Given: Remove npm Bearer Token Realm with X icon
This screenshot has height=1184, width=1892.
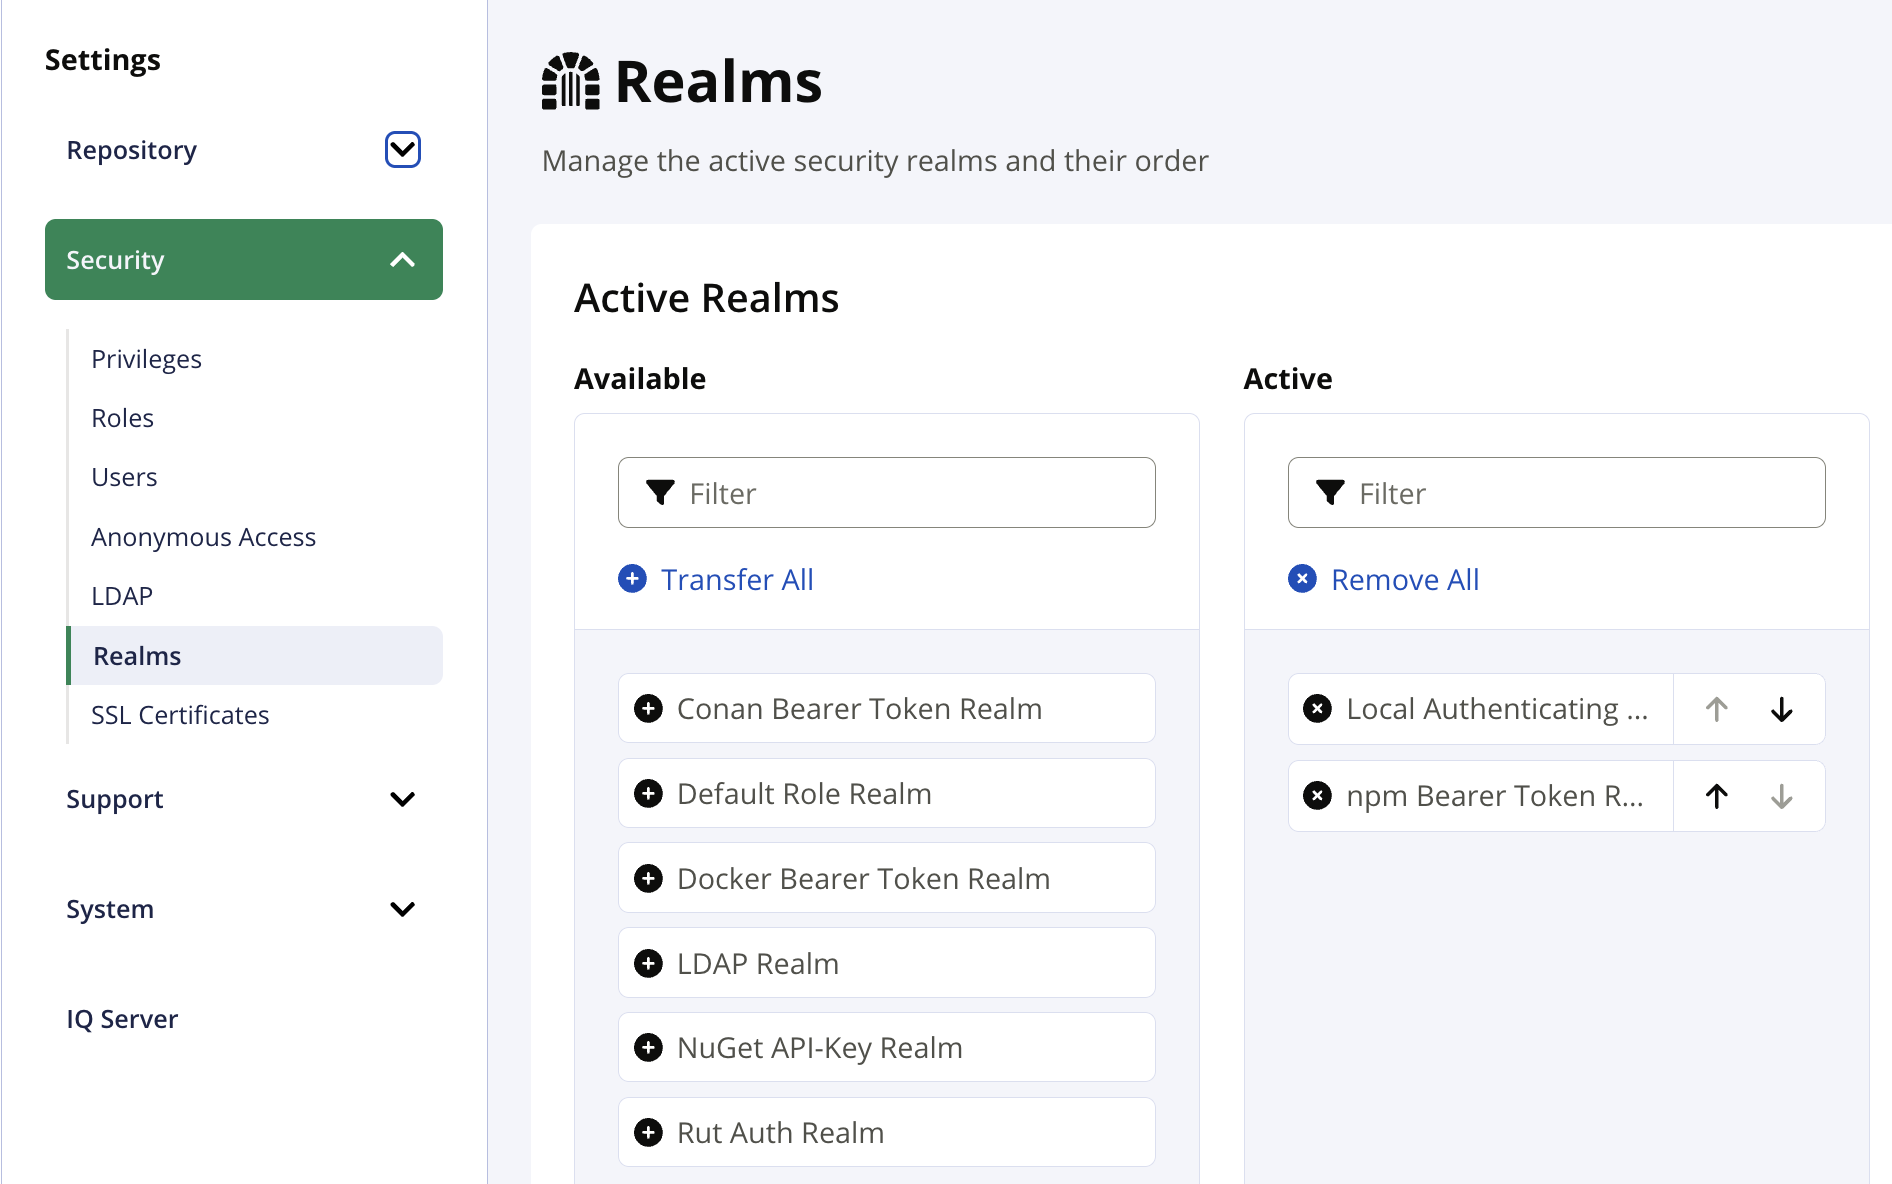Looking at the screenshot, I should [x=1318, y=796].
